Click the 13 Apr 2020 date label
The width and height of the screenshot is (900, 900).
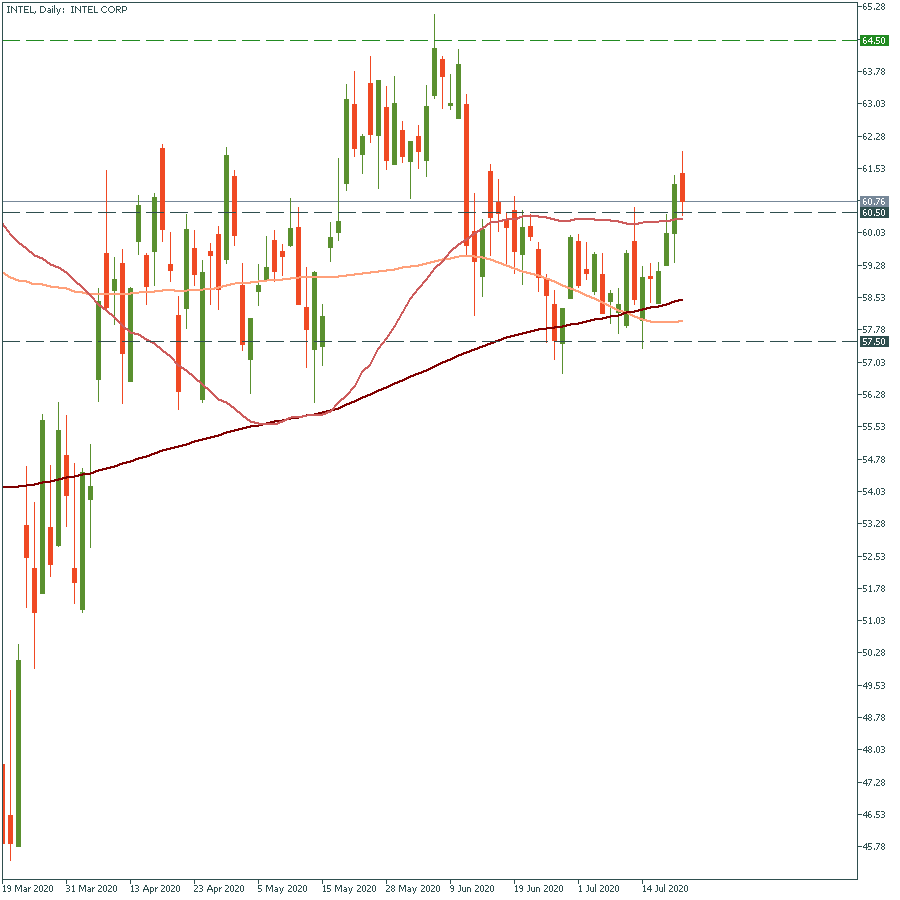coord(155,888)
